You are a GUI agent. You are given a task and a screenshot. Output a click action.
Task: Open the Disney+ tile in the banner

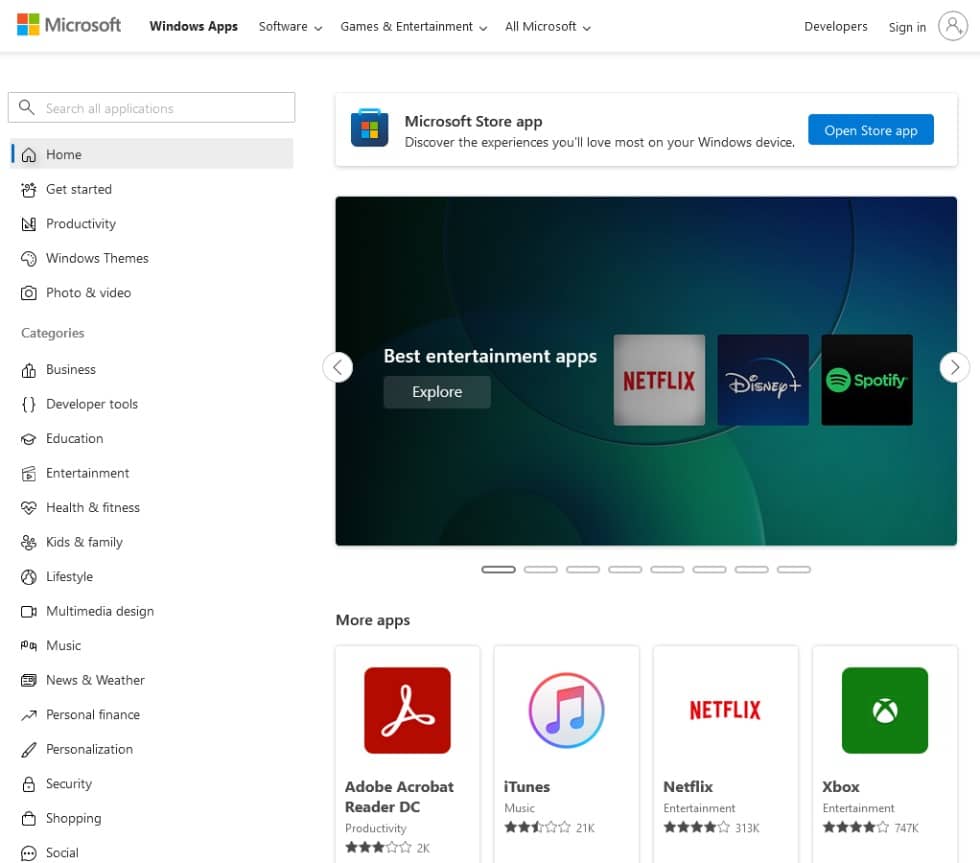click(x=763, y=380)
